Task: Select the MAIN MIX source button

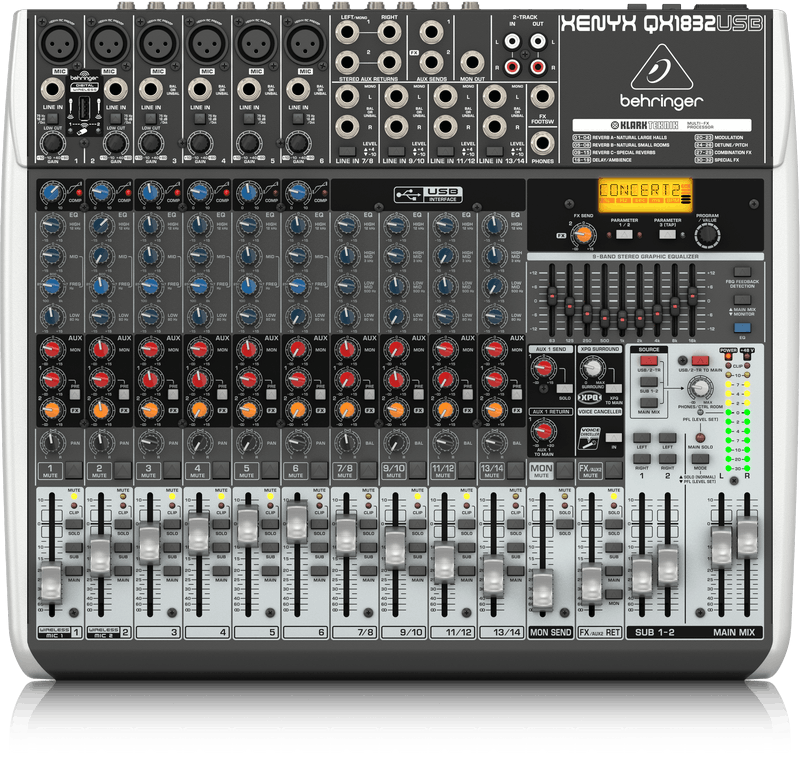Action: [648, 403]
